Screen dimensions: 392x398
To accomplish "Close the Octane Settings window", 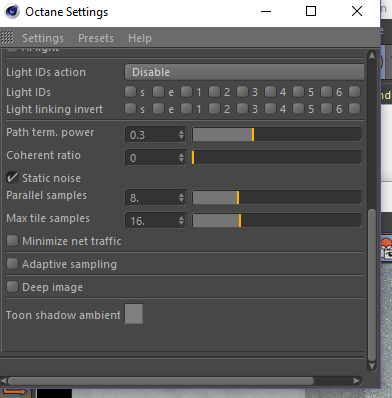I will [x=357, y=12].
